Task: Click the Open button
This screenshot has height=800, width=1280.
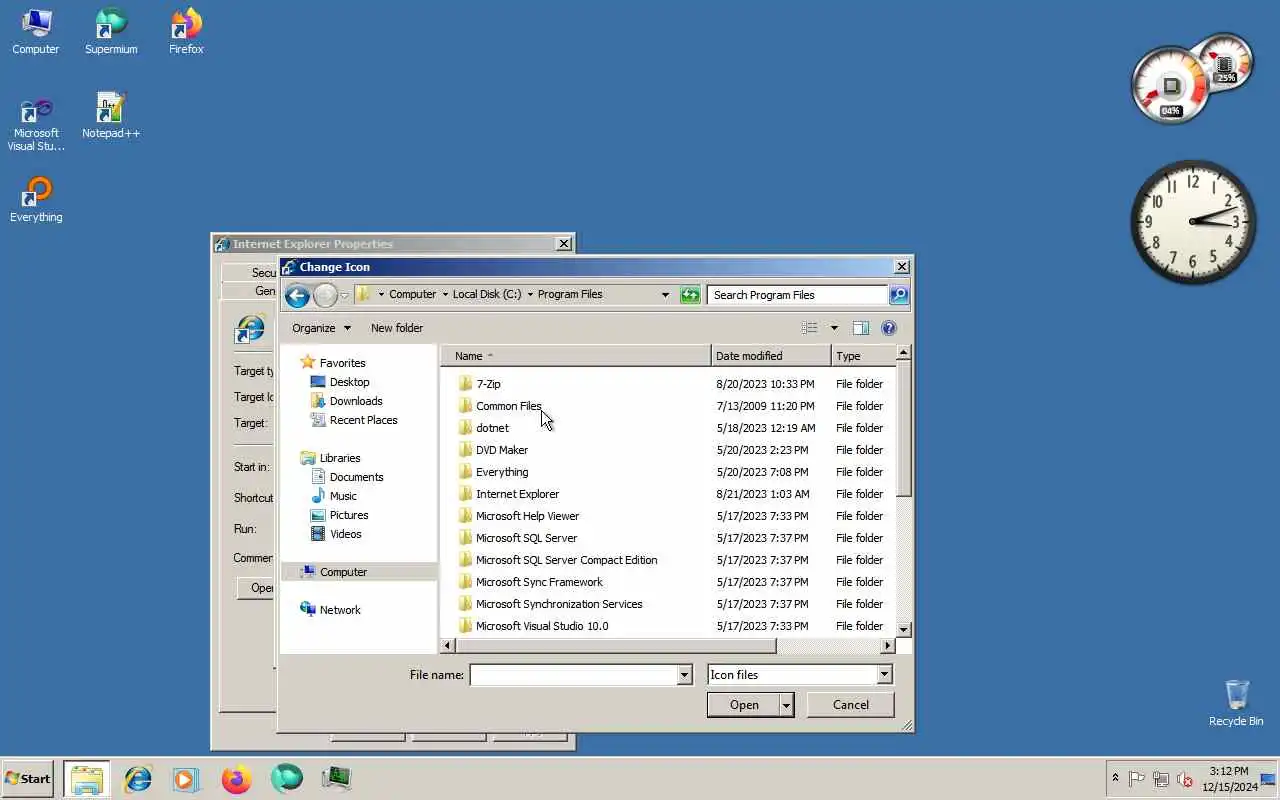Action: 744,705
